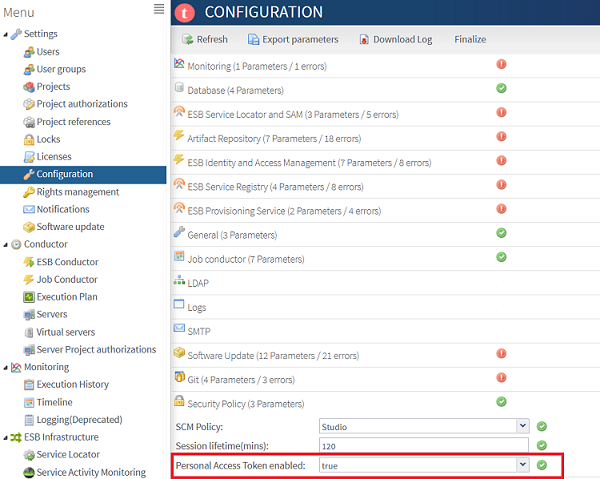The image size is (600, 479).
Task: Open Users in the Settings menu
Action: pos(47,52)
